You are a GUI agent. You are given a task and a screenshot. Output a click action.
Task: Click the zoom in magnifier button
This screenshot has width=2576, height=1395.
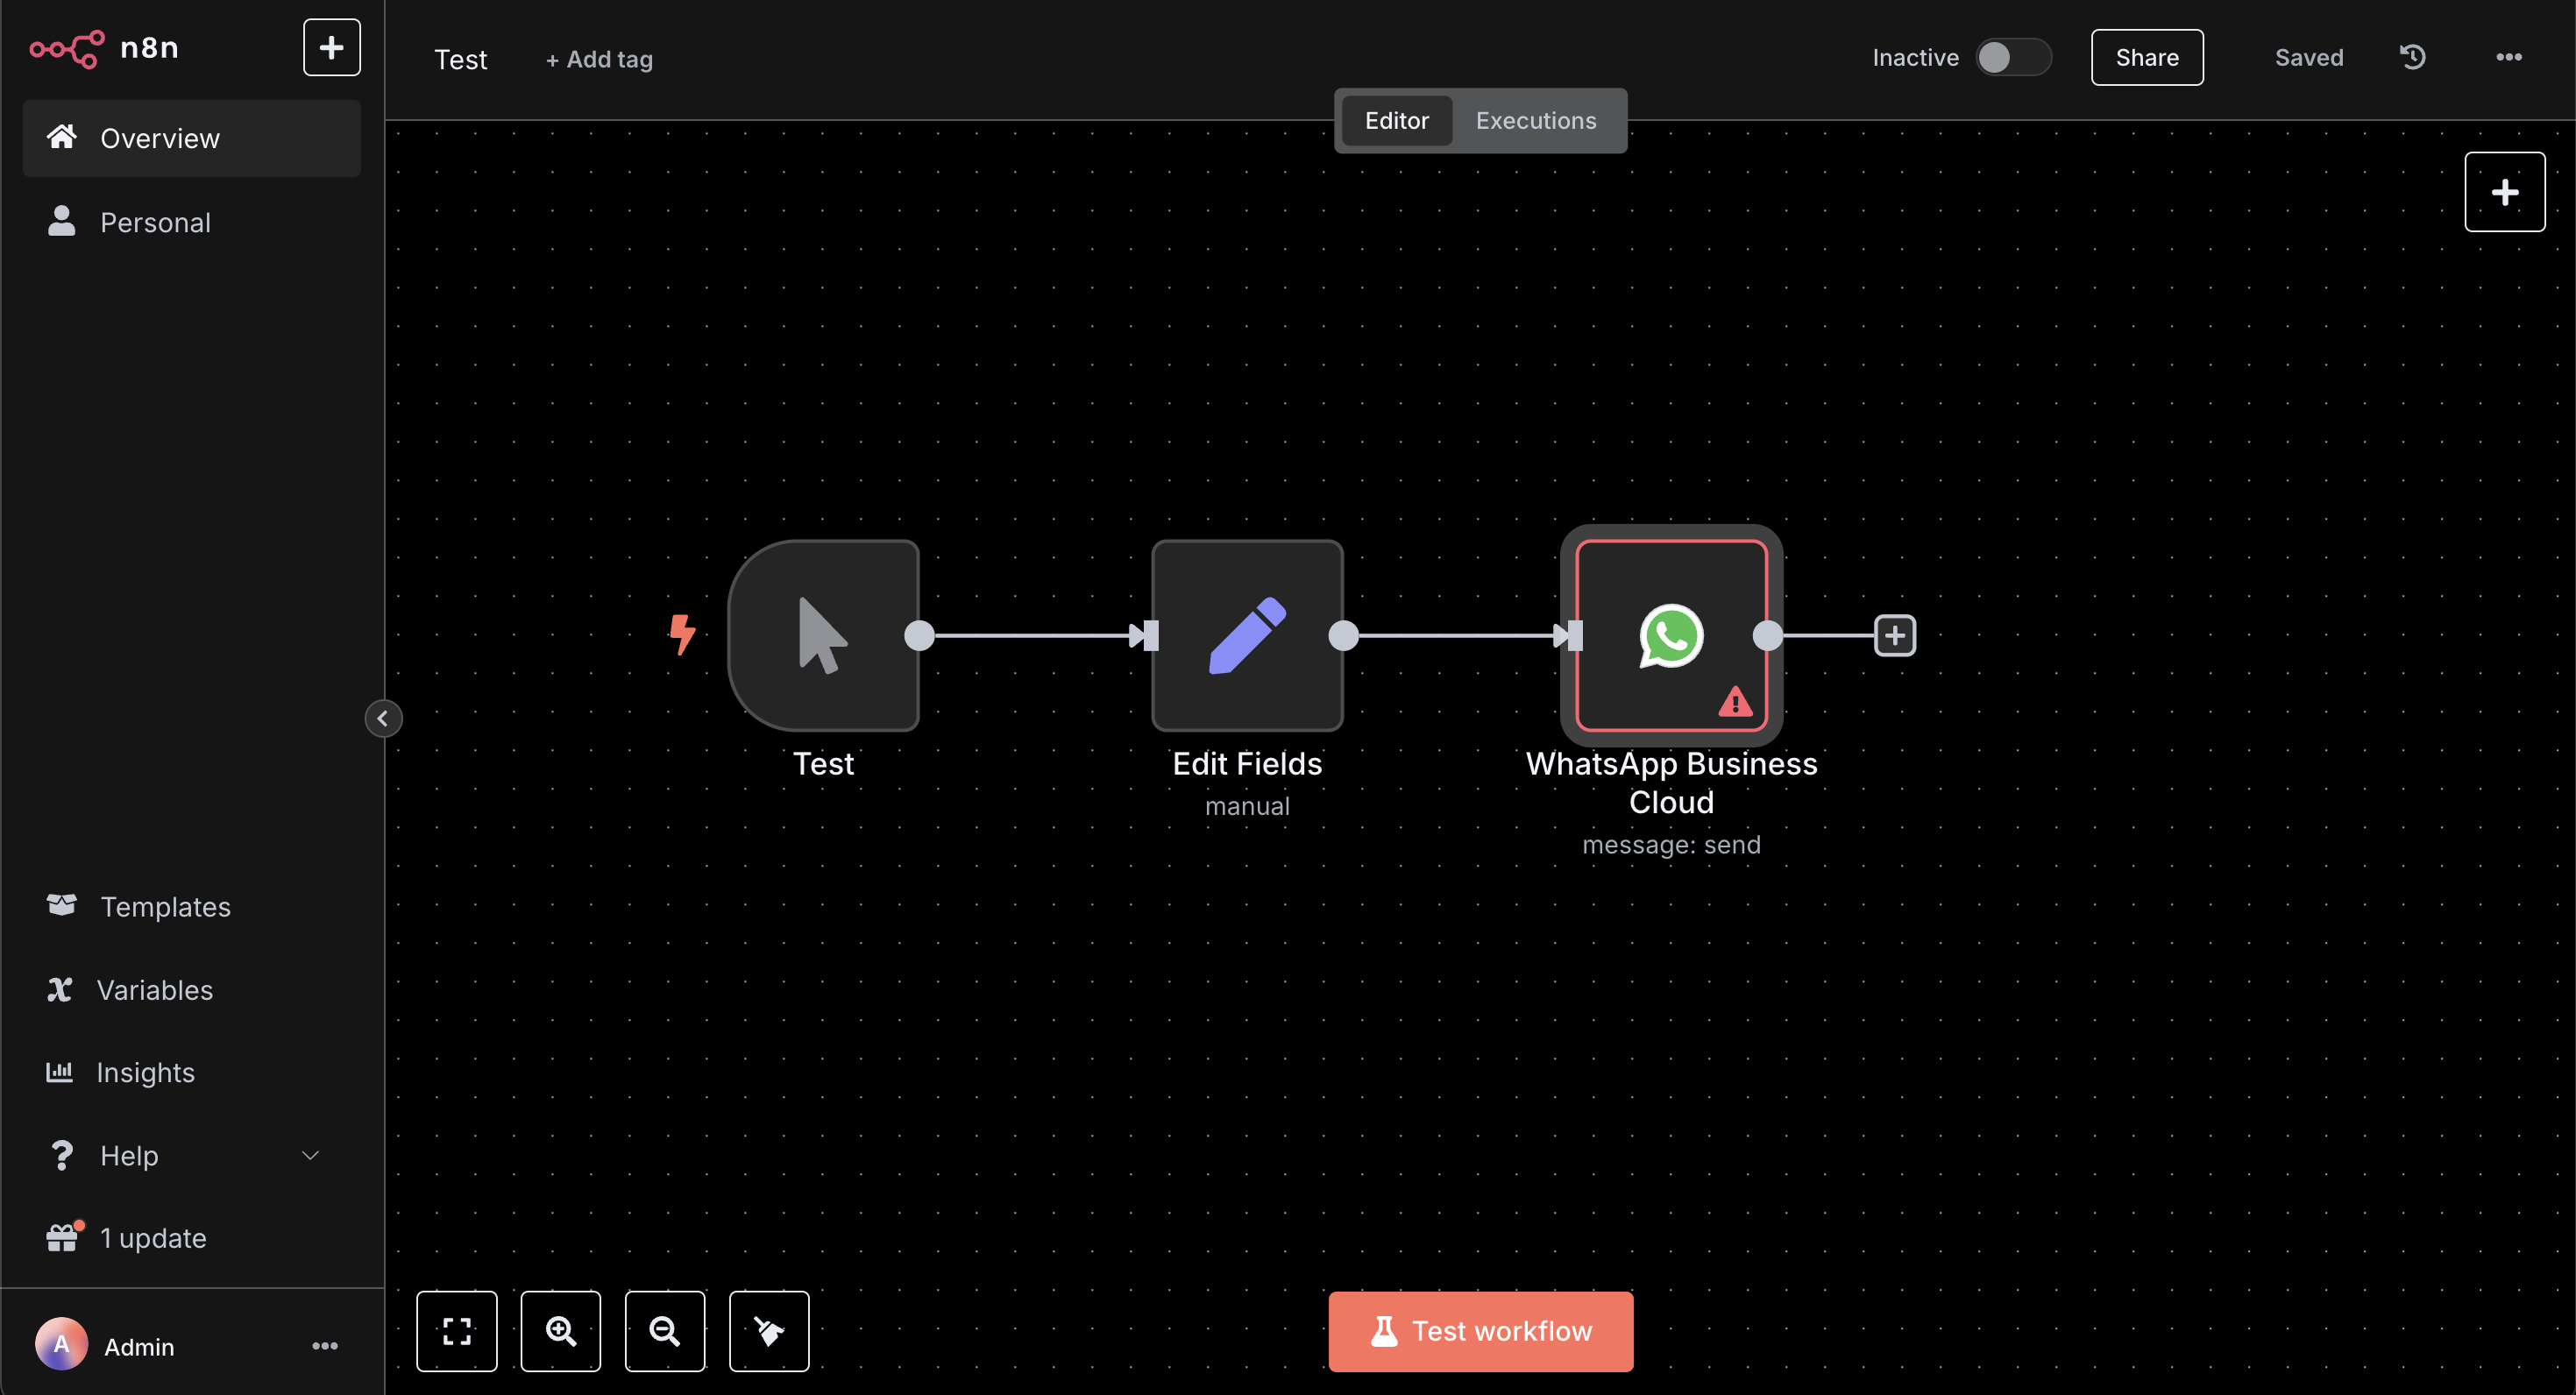(560, 1331)
